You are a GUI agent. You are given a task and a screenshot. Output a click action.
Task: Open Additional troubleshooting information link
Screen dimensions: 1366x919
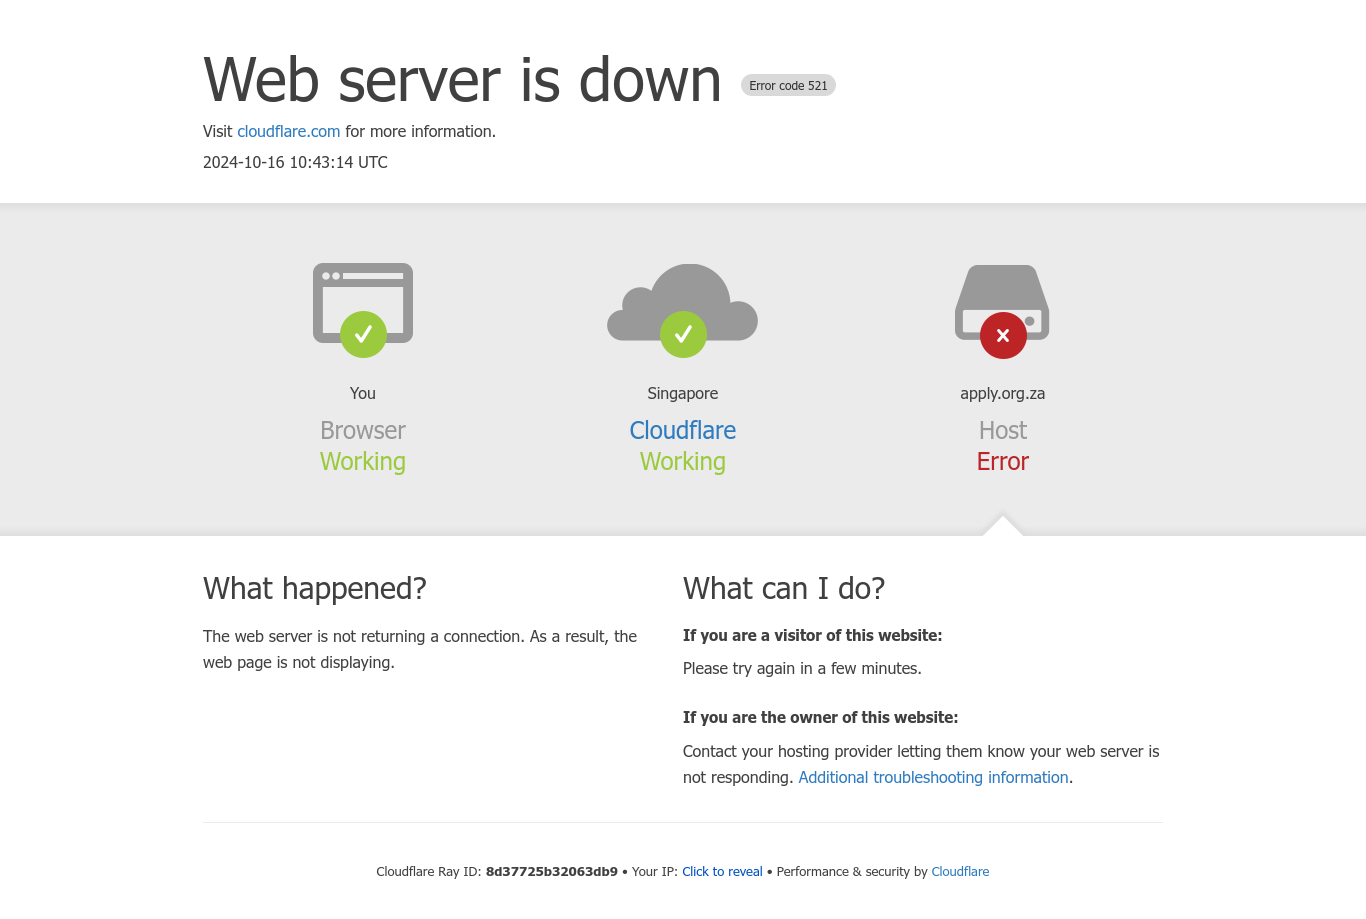pos(933,777)
